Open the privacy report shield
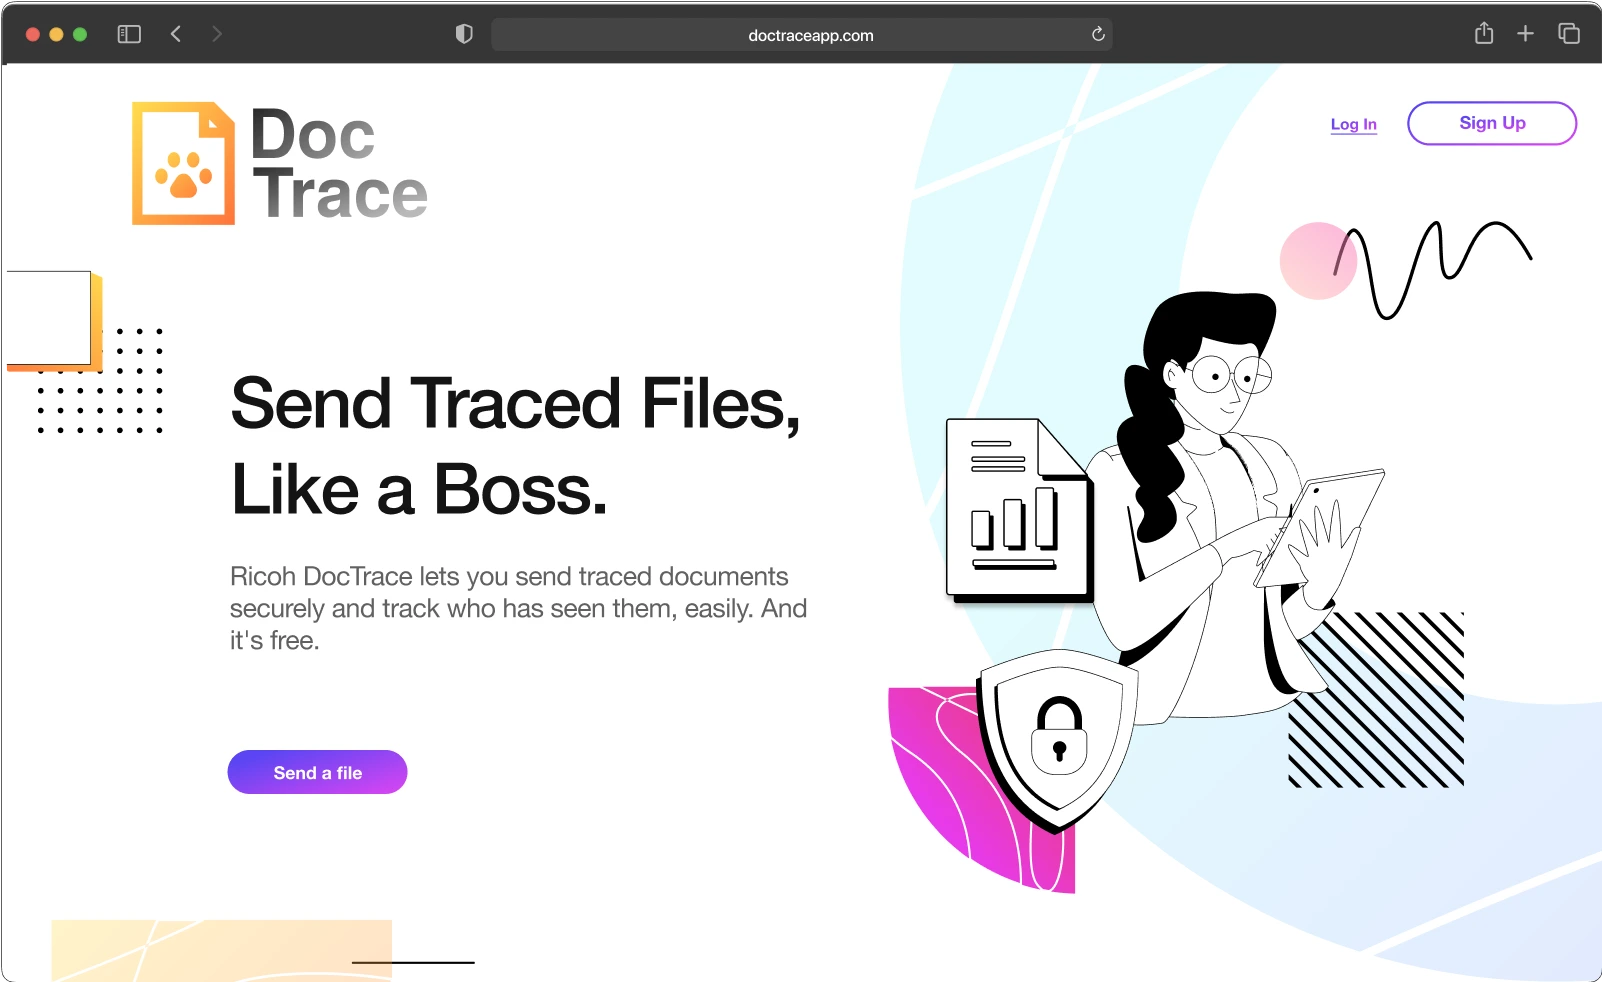Screen dimensions: 1602x982 pos(464,34)
